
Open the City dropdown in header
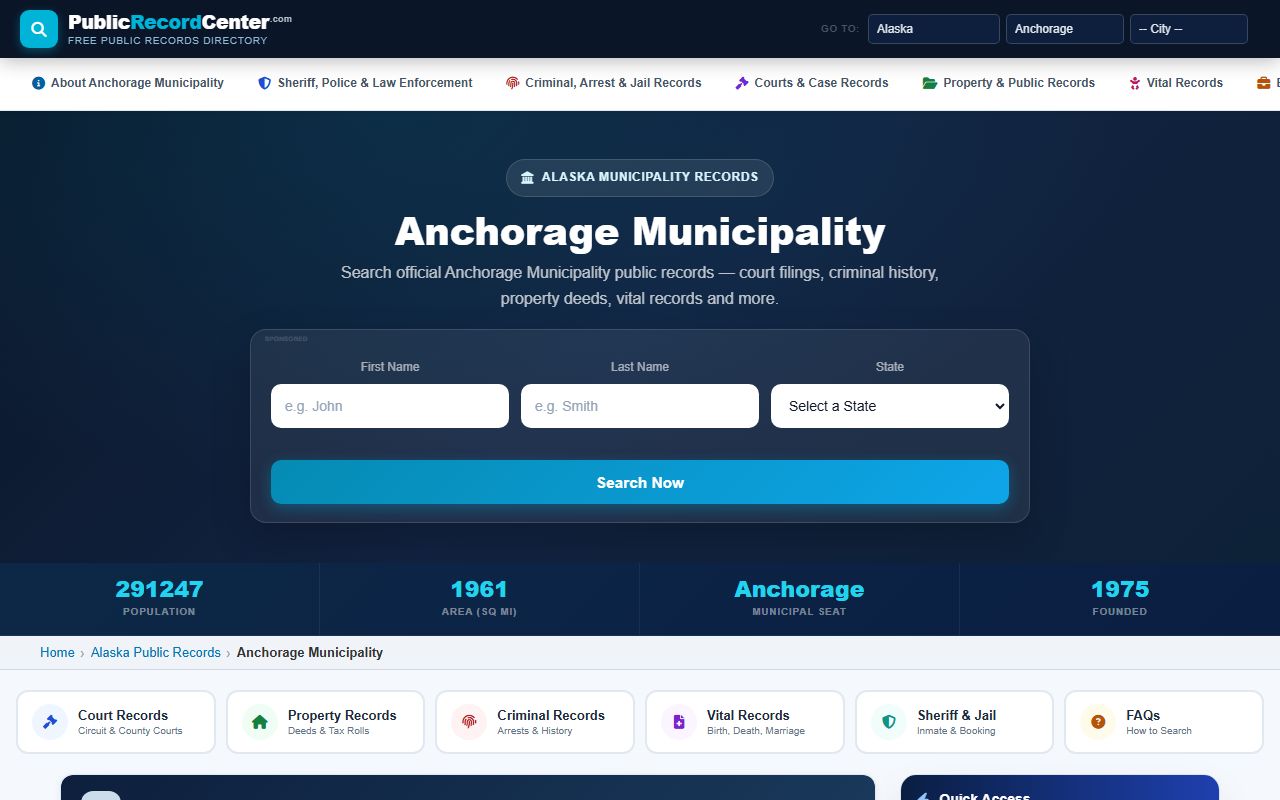1189,29
